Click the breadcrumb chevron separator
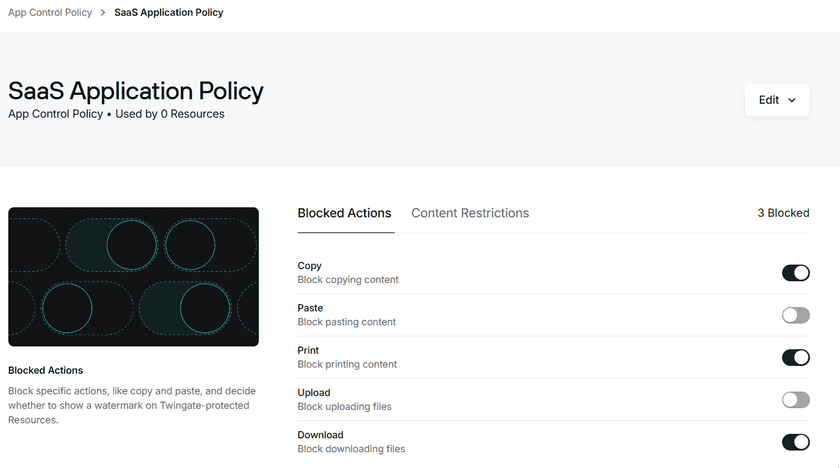 (103, 13)
